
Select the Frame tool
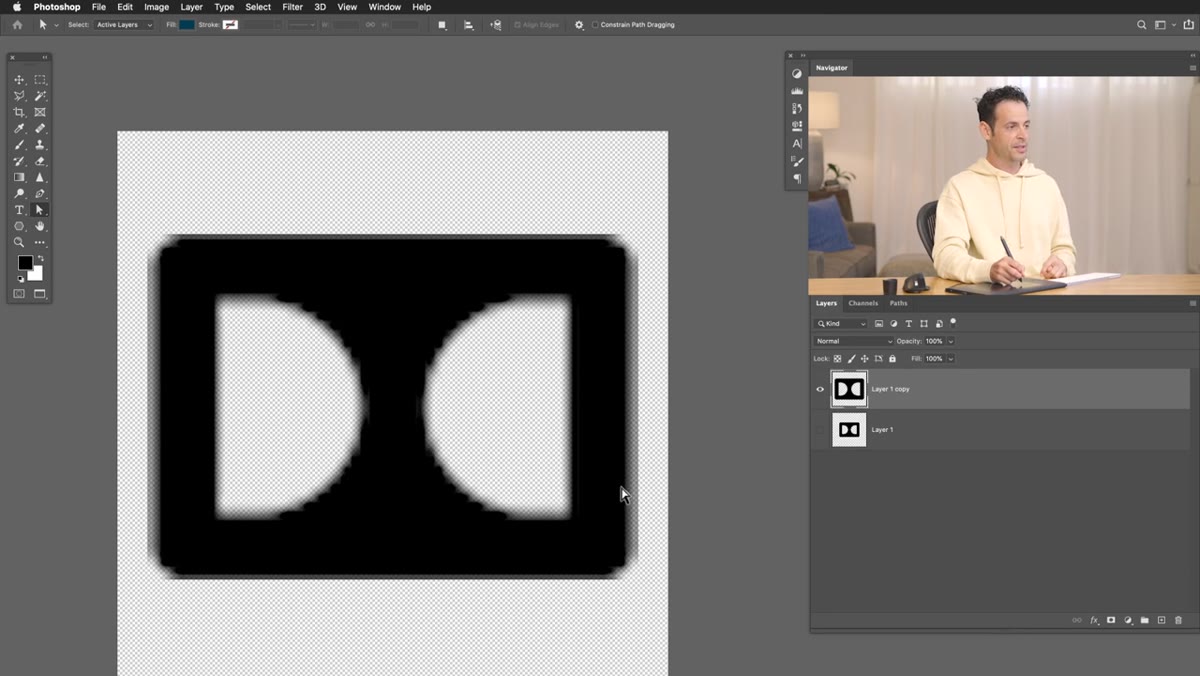tap(40, 112)
